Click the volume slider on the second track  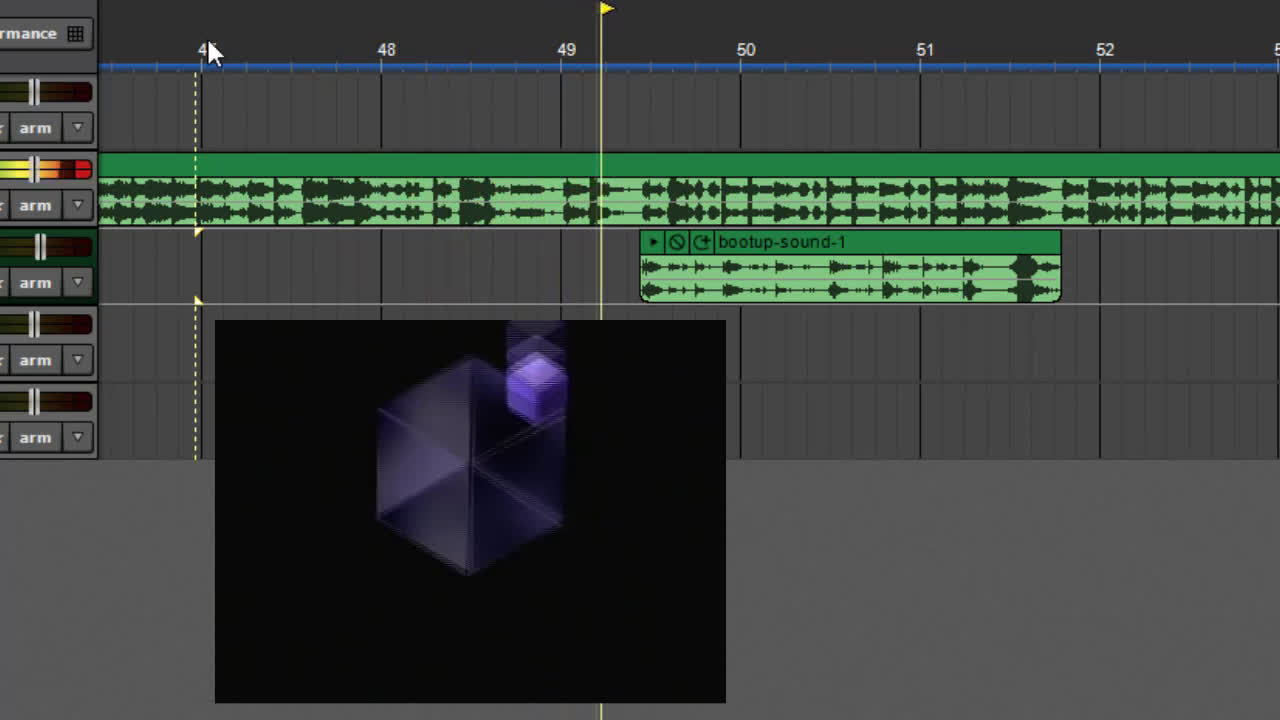[x=34, y=170]
